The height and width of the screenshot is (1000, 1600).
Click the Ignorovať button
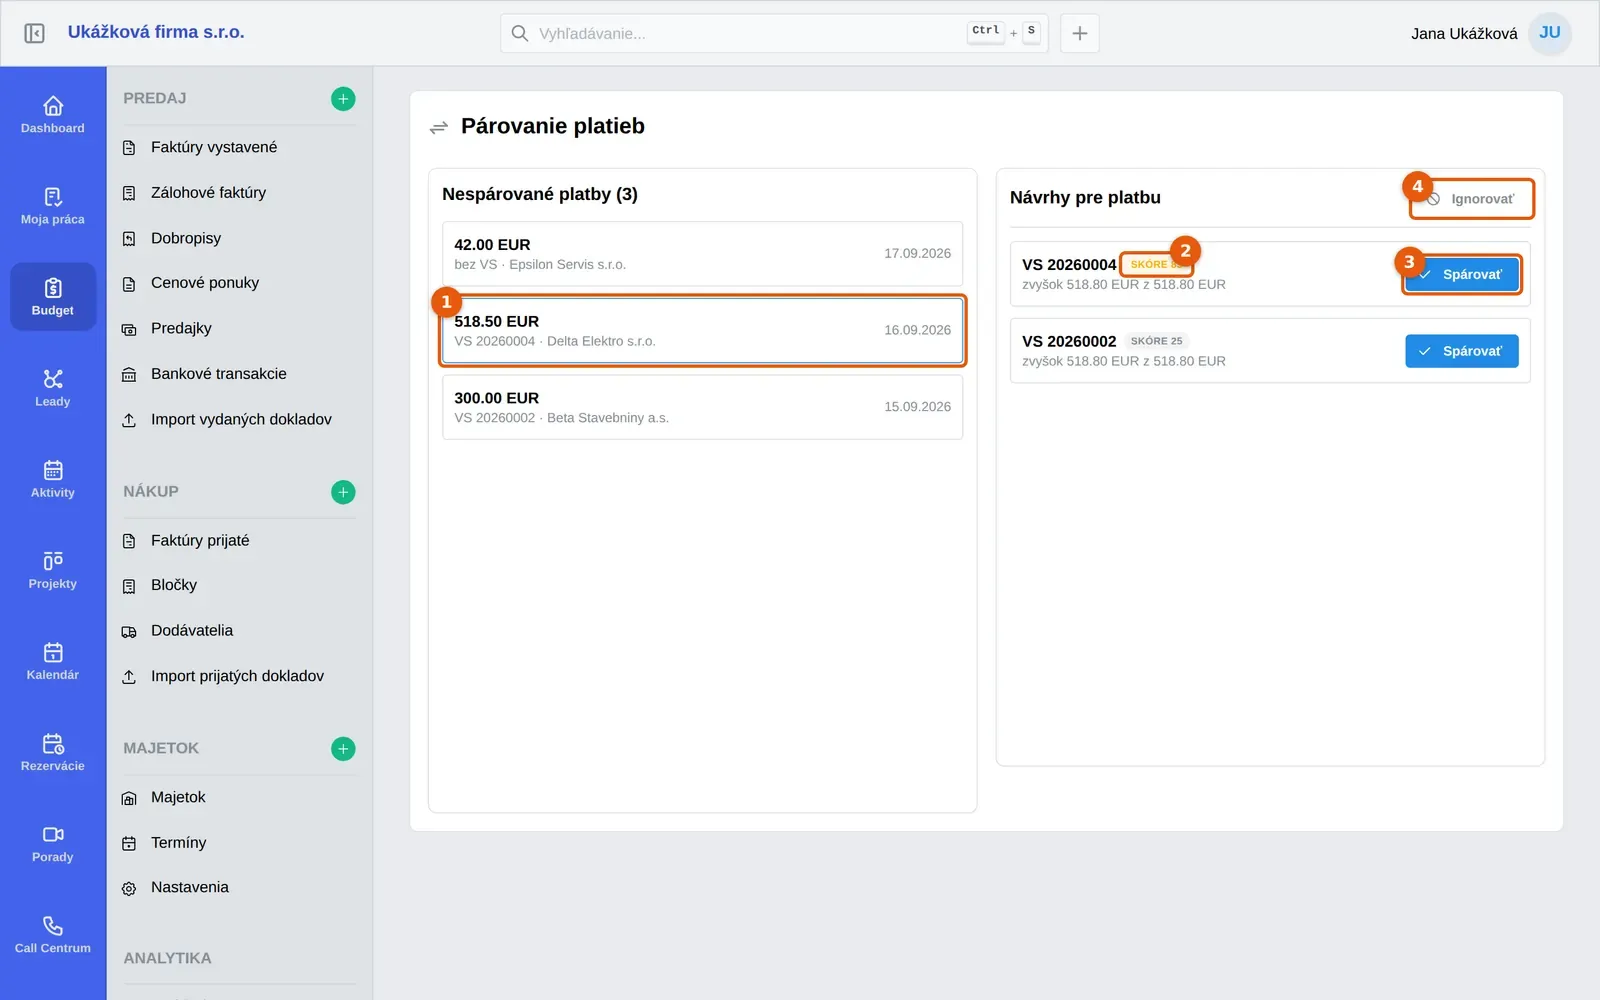click(1471, 199)
